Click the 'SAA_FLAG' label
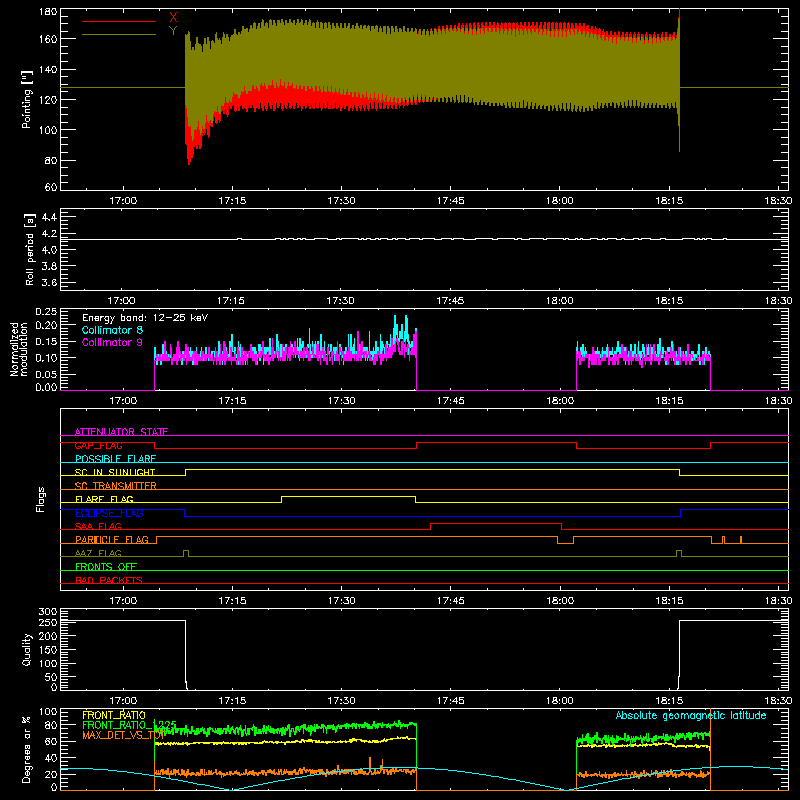Screen dimensions: 800x800 coord(98,526)
